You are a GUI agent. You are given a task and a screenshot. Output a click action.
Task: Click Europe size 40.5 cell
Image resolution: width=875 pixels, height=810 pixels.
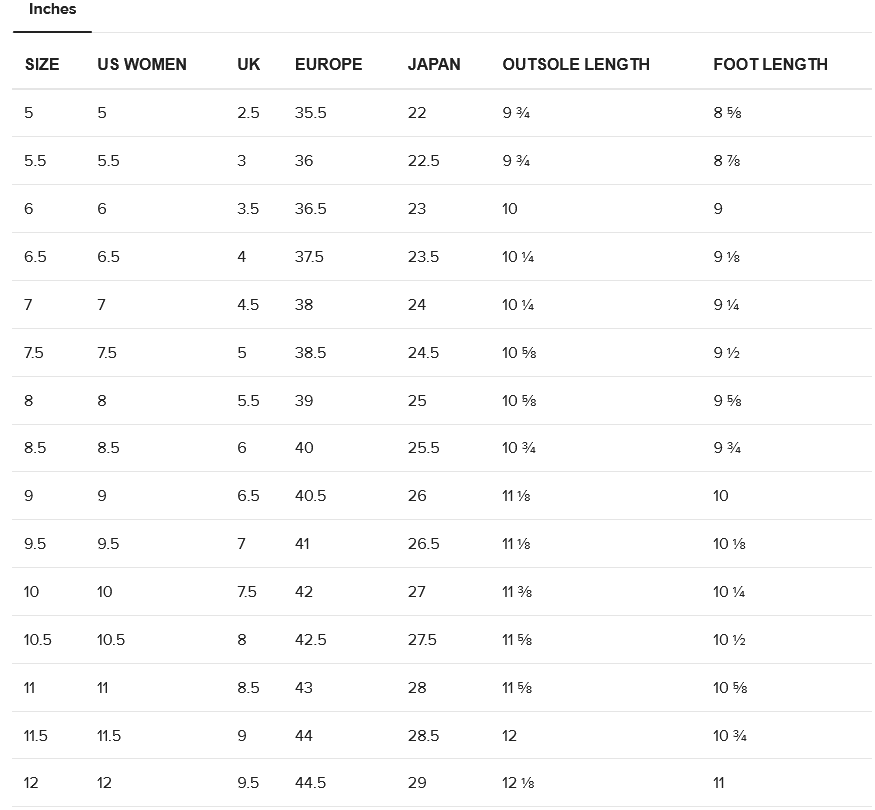click(x=311, y=496)
